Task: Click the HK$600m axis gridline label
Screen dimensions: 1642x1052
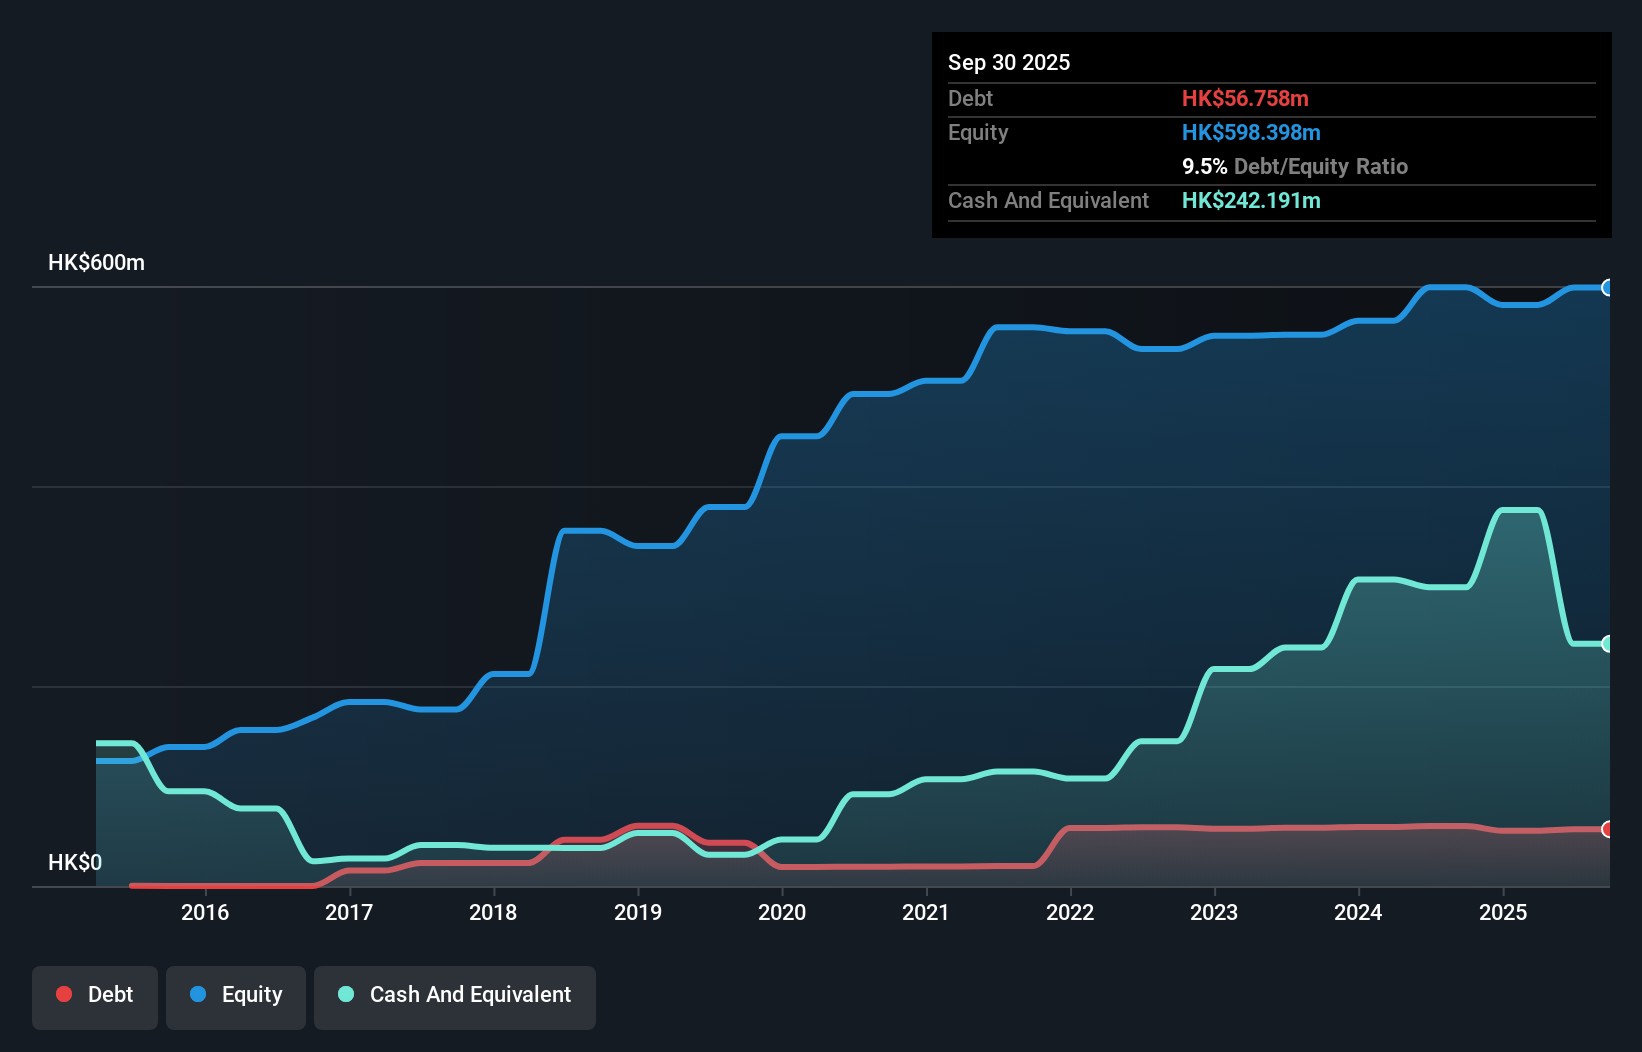Action: 96,262
